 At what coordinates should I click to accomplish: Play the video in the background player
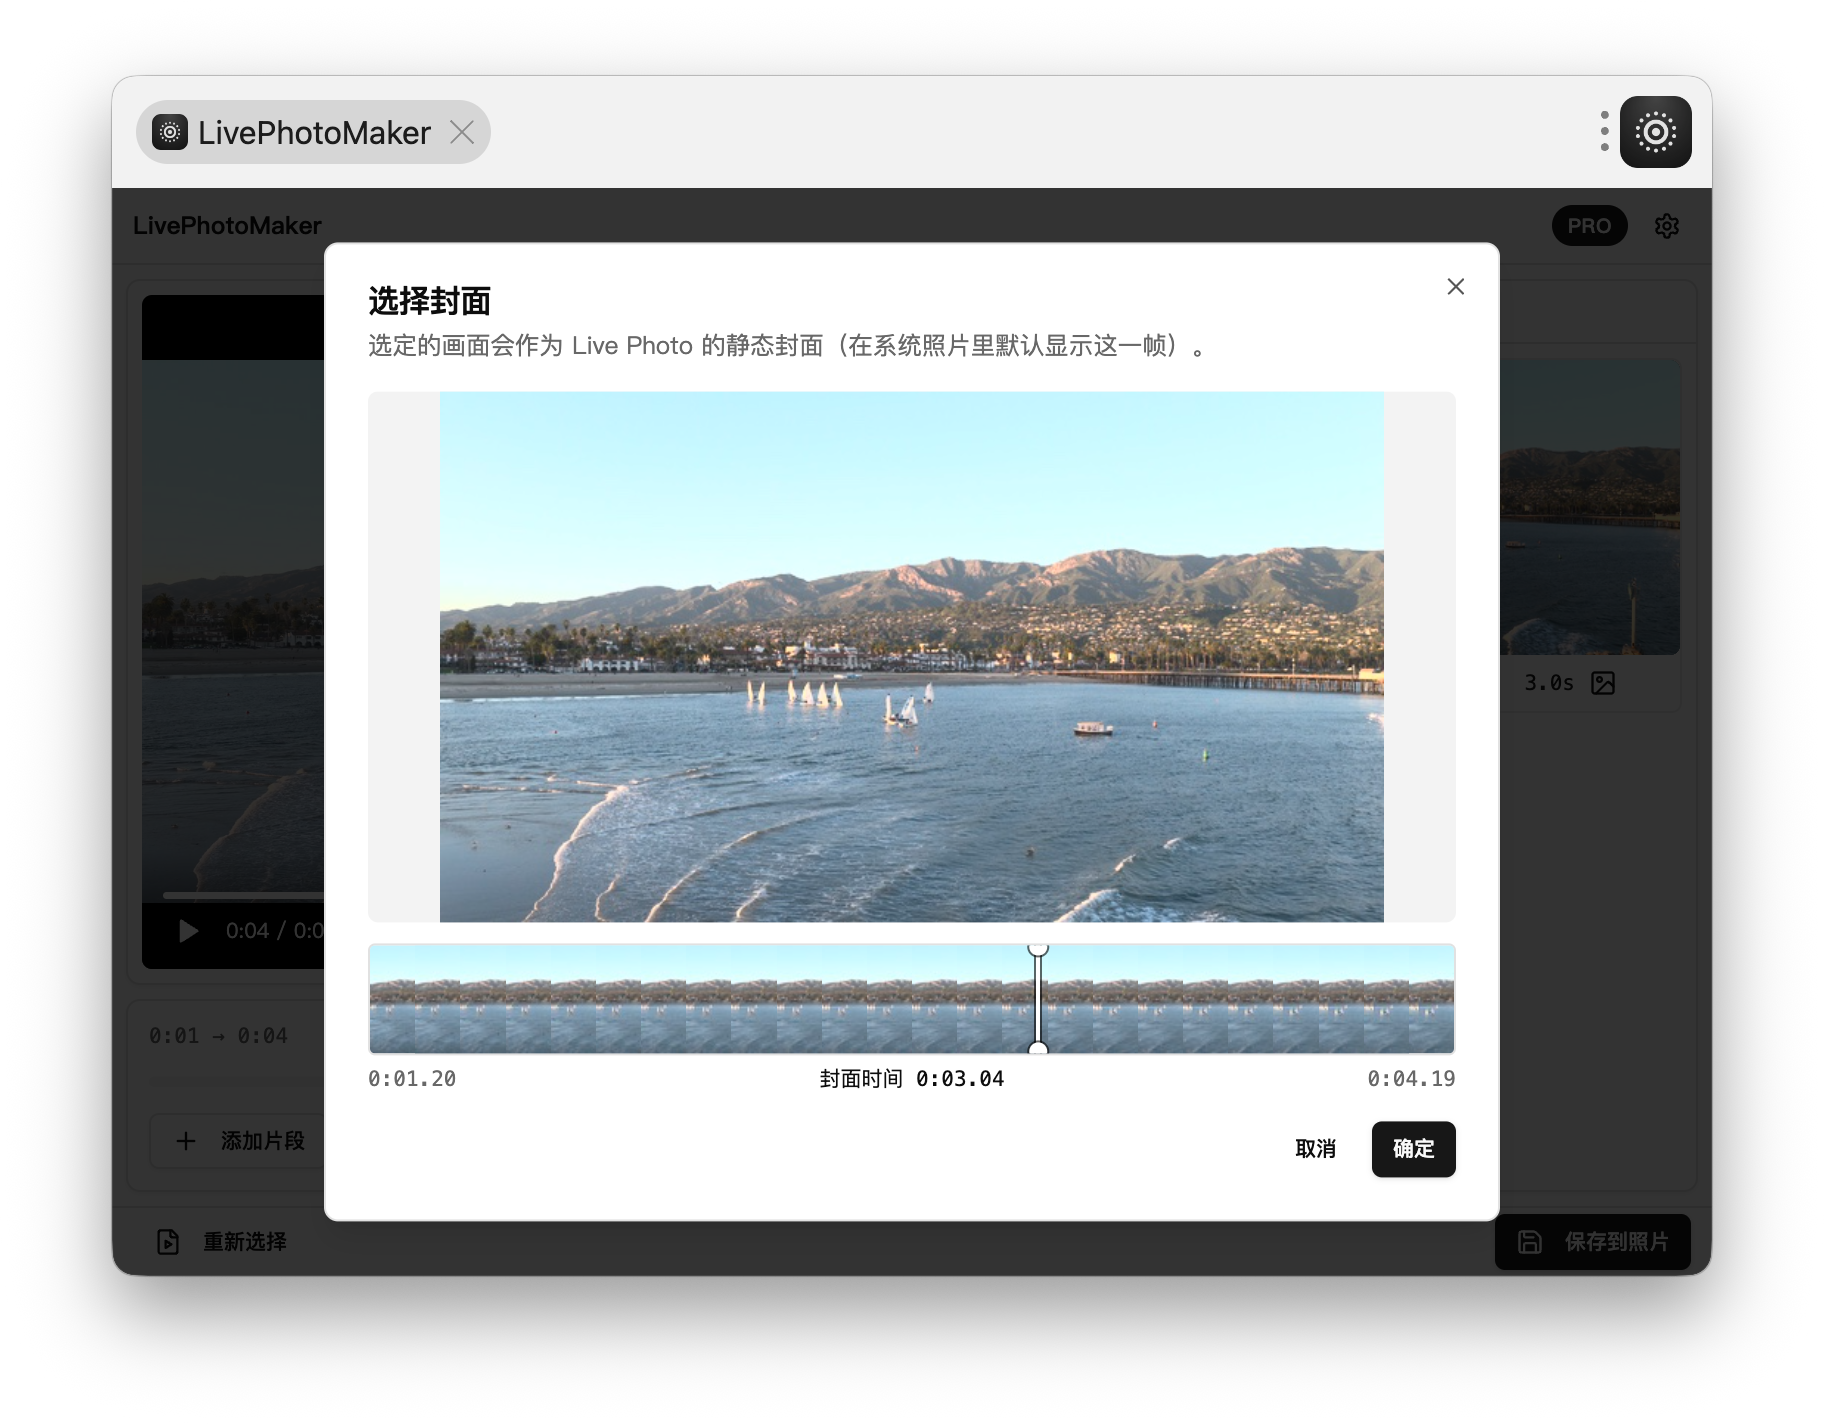coord(188,931)
